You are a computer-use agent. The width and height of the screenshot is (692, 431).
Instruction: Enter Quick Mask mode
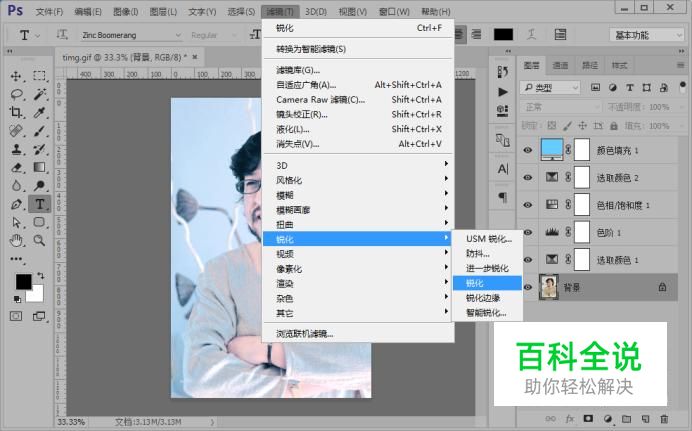16,316
